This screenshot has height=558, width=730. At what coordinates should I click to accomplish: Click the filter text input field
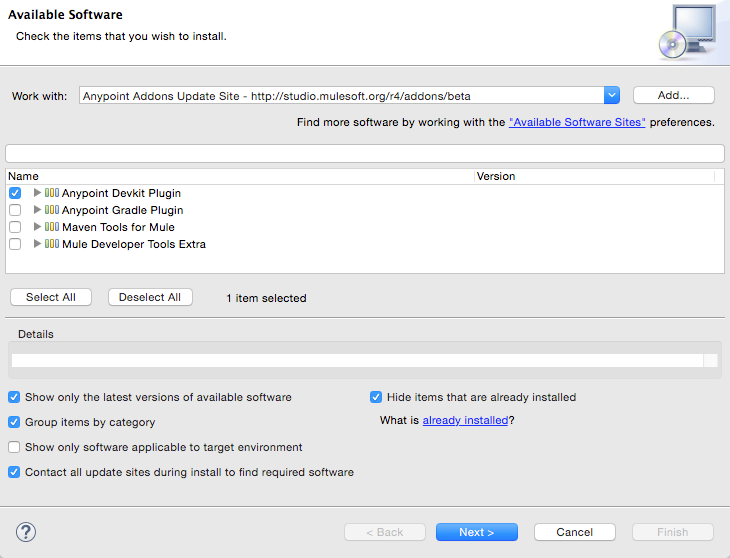(x=365, y=153)
